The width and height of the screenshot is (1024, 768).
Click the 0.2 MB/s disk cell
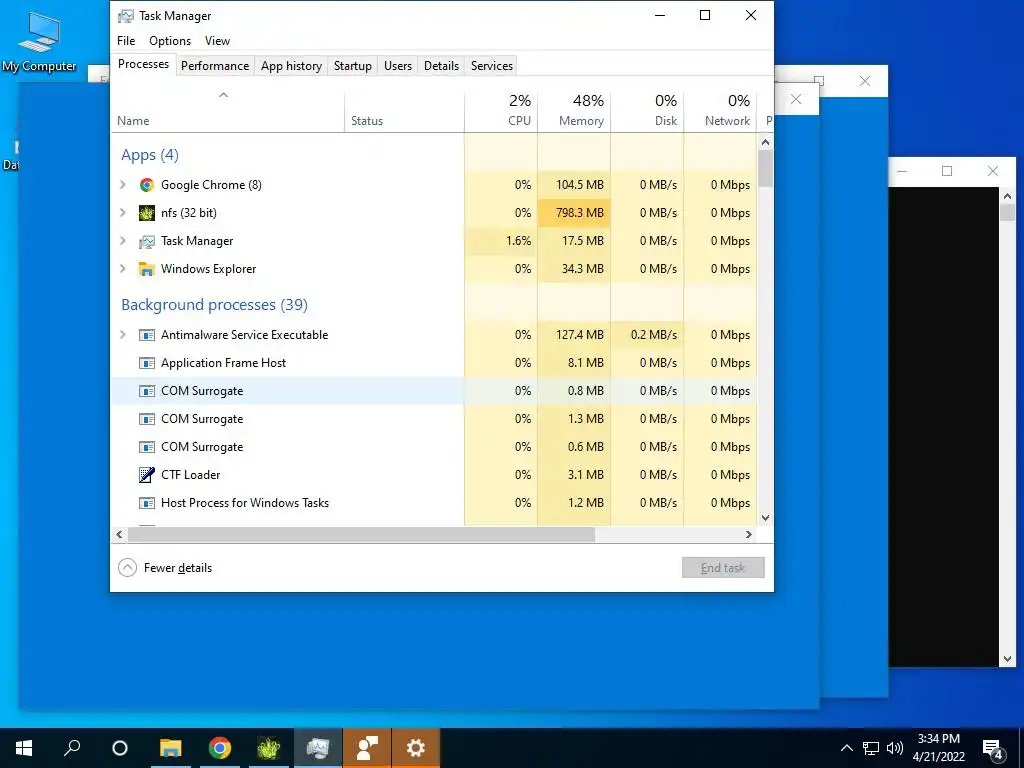pos(647,335)
